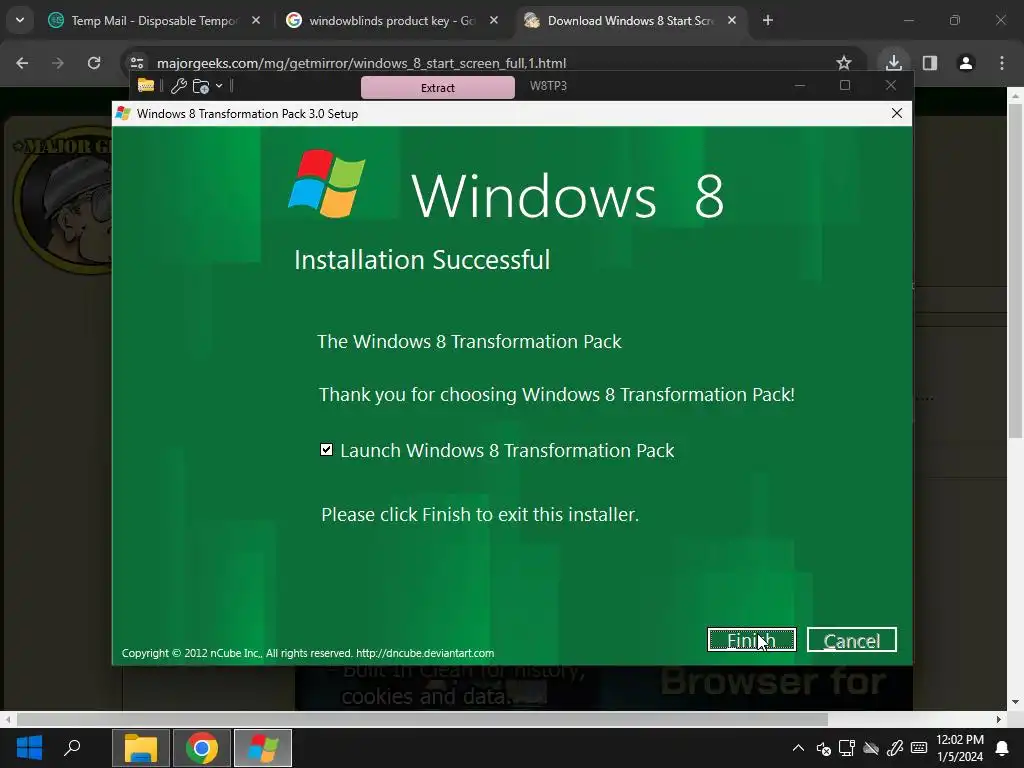Open the clock showing 12:02 PM
The image size is (1024, 768).
coord(959,748)
